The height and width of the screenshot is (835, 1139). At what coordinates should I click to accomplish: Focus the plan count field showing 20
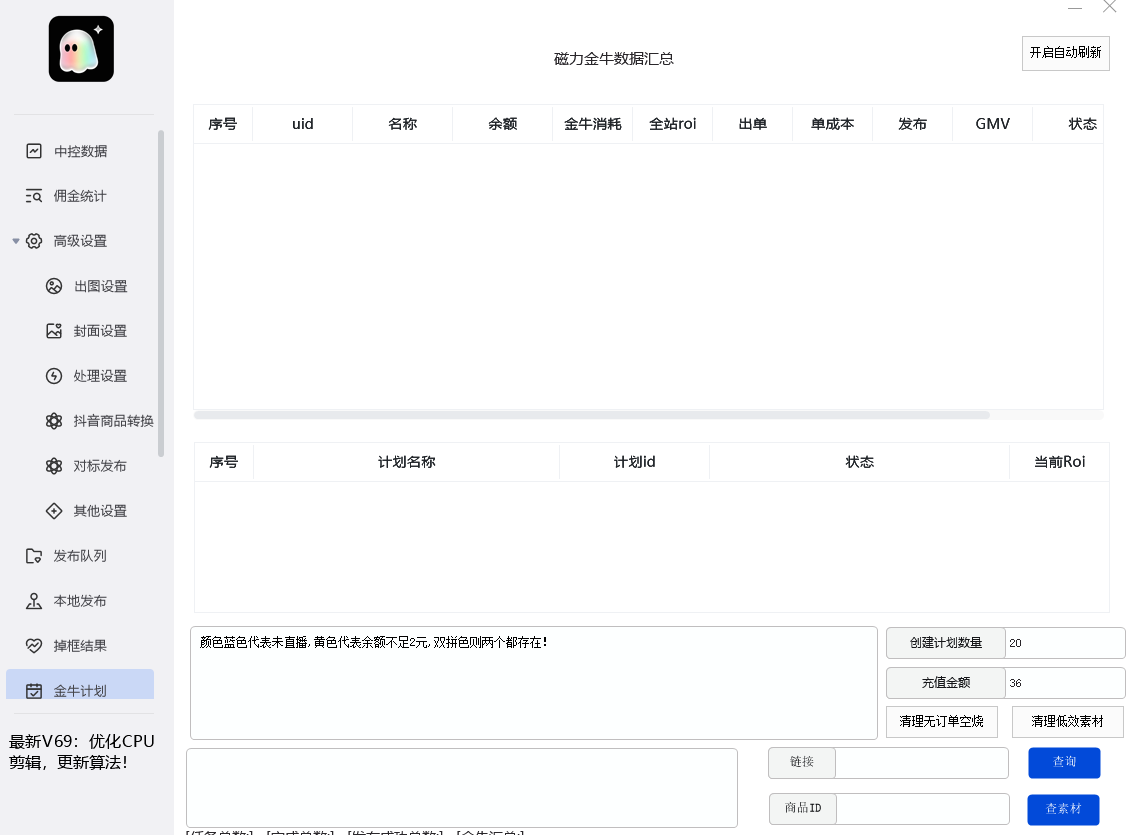pyautogui.click(x=1065, y=643)
